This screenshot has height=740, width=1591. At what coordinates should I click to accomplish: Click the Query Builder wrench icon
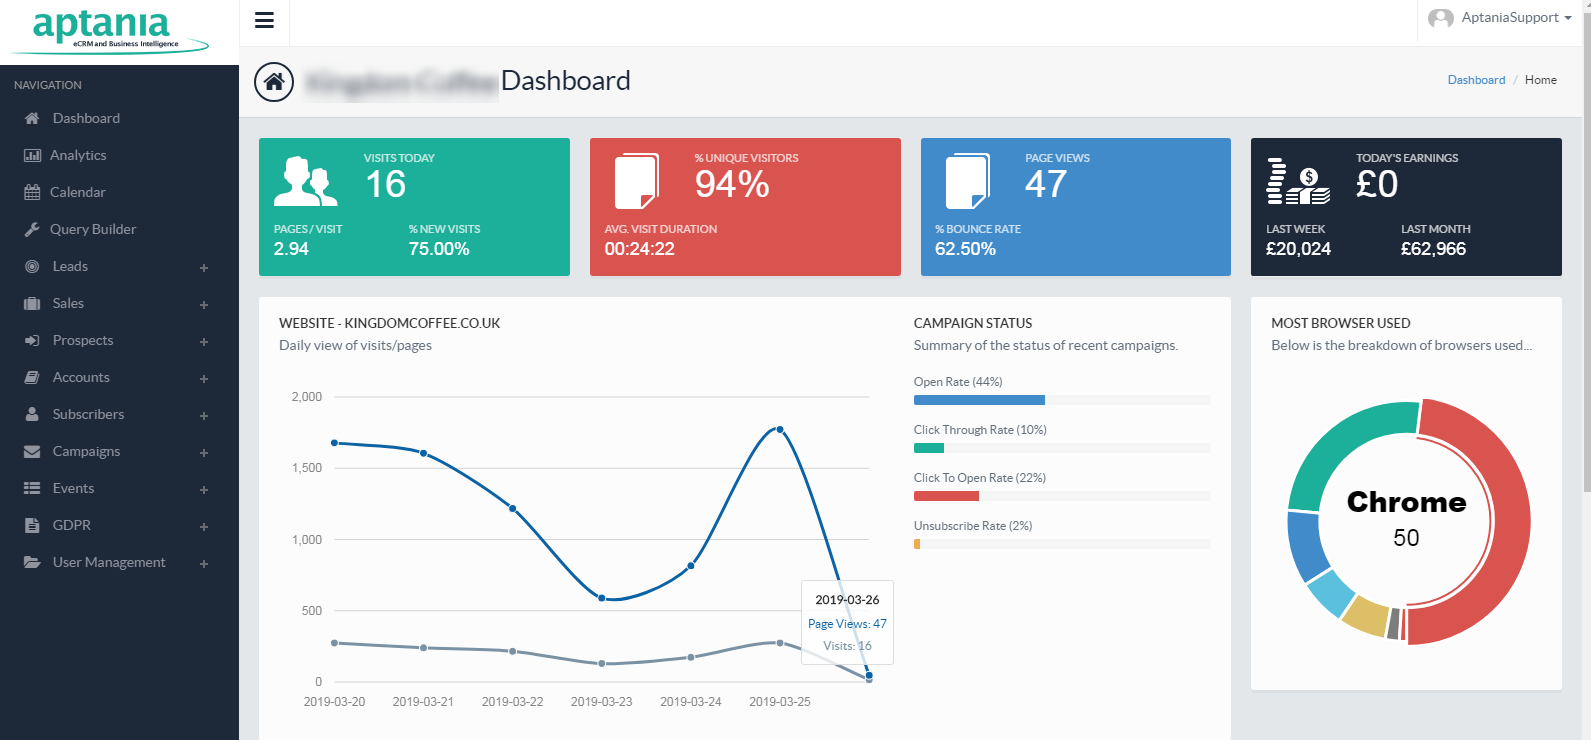(x=32, y=229)
